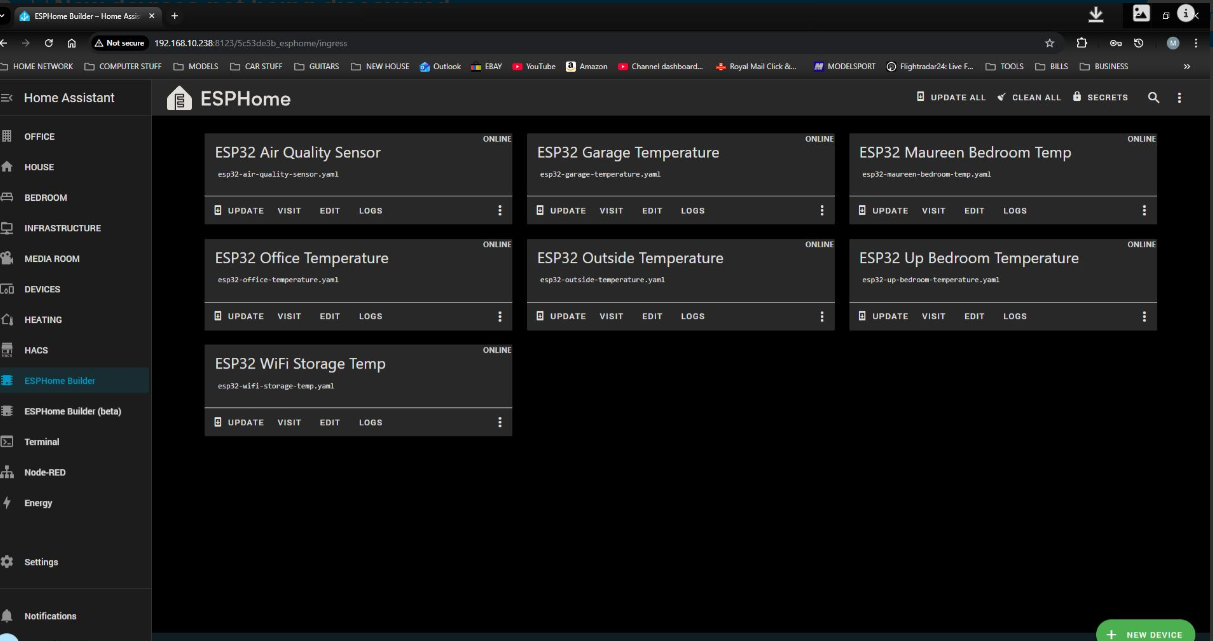Visit the ESP32 Air Quality Sensor web page
This screenshot has height=641, width=1213.
pyautogui.click(x=289, y=211)
